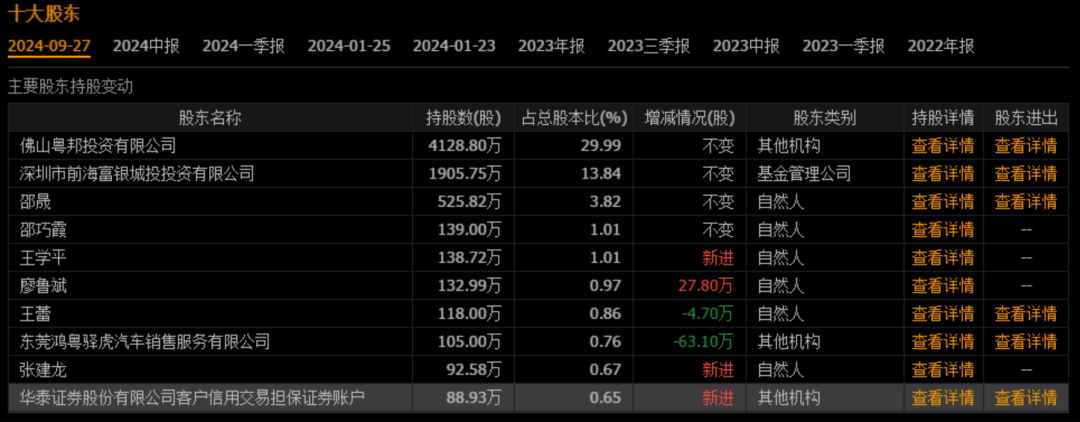1080x422 pixels.
Task: Click the 占总股本比(%) column header
Action: point(575,118)
